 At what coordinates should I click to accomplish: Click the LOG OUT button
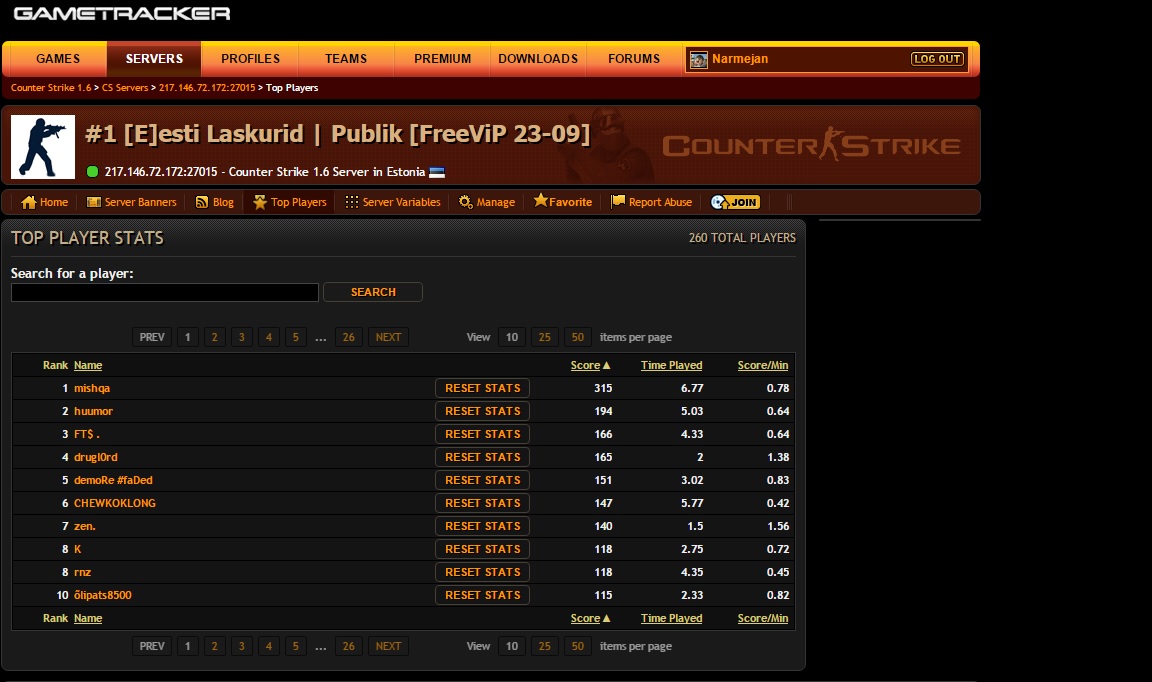(937, 59)
